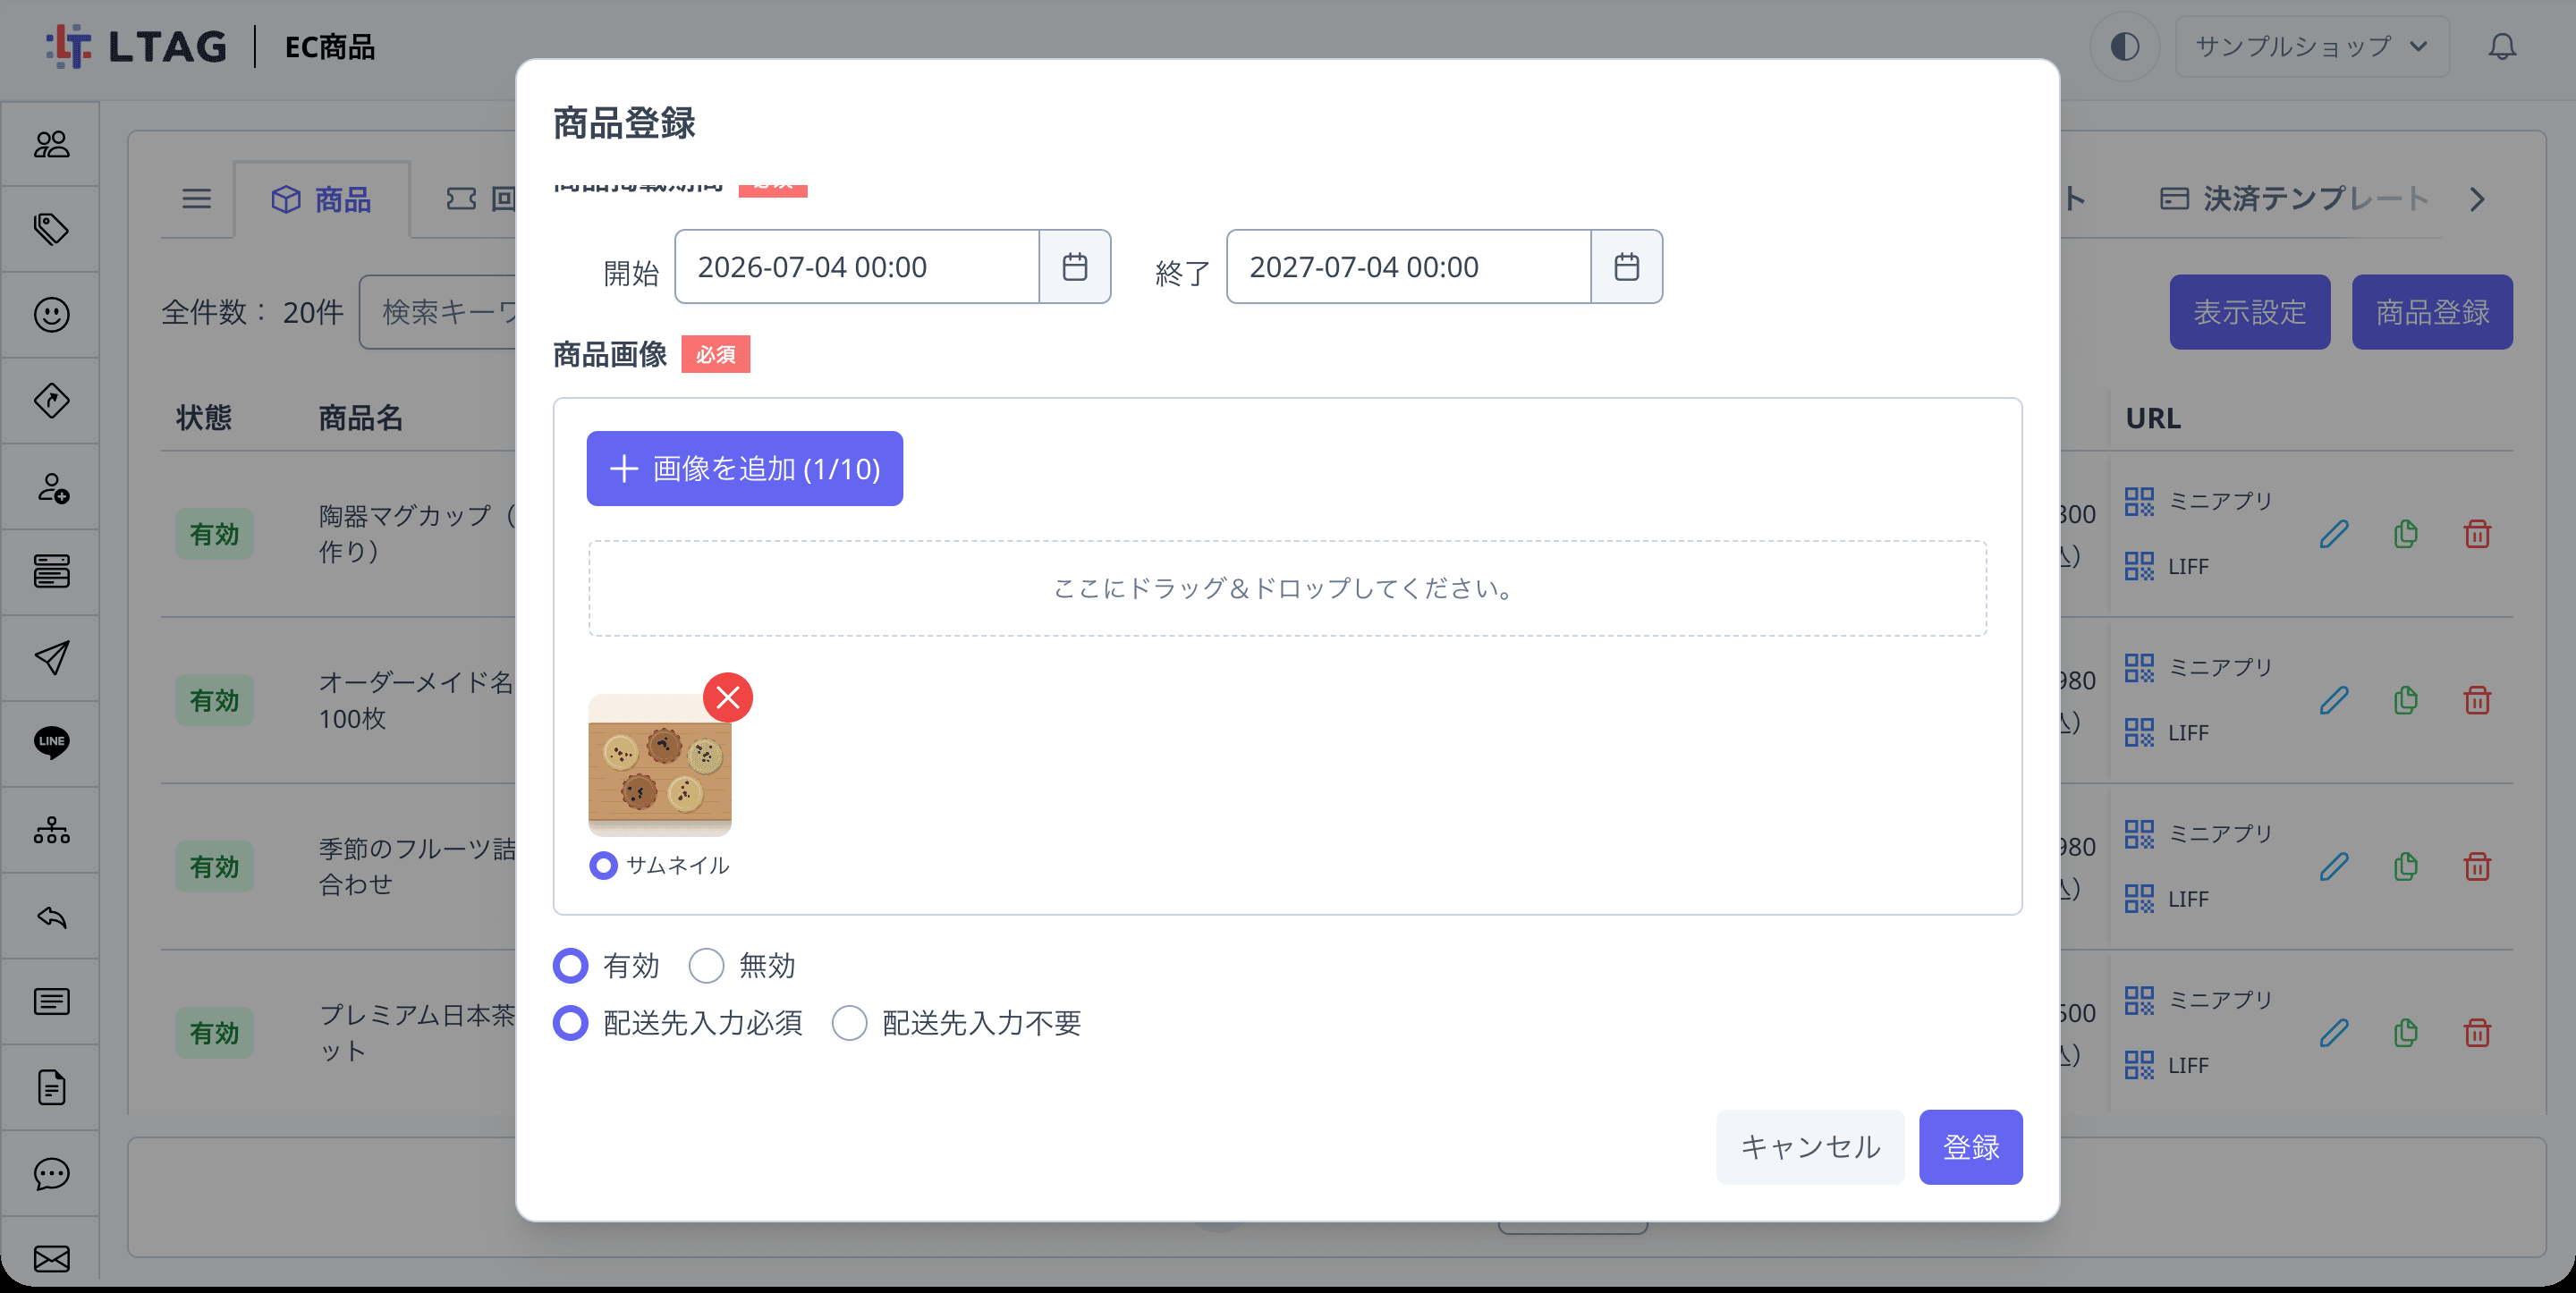The image size is (2576, 1293).
Task: Select the 有効 radio button
Action: (x=571, y=966)
